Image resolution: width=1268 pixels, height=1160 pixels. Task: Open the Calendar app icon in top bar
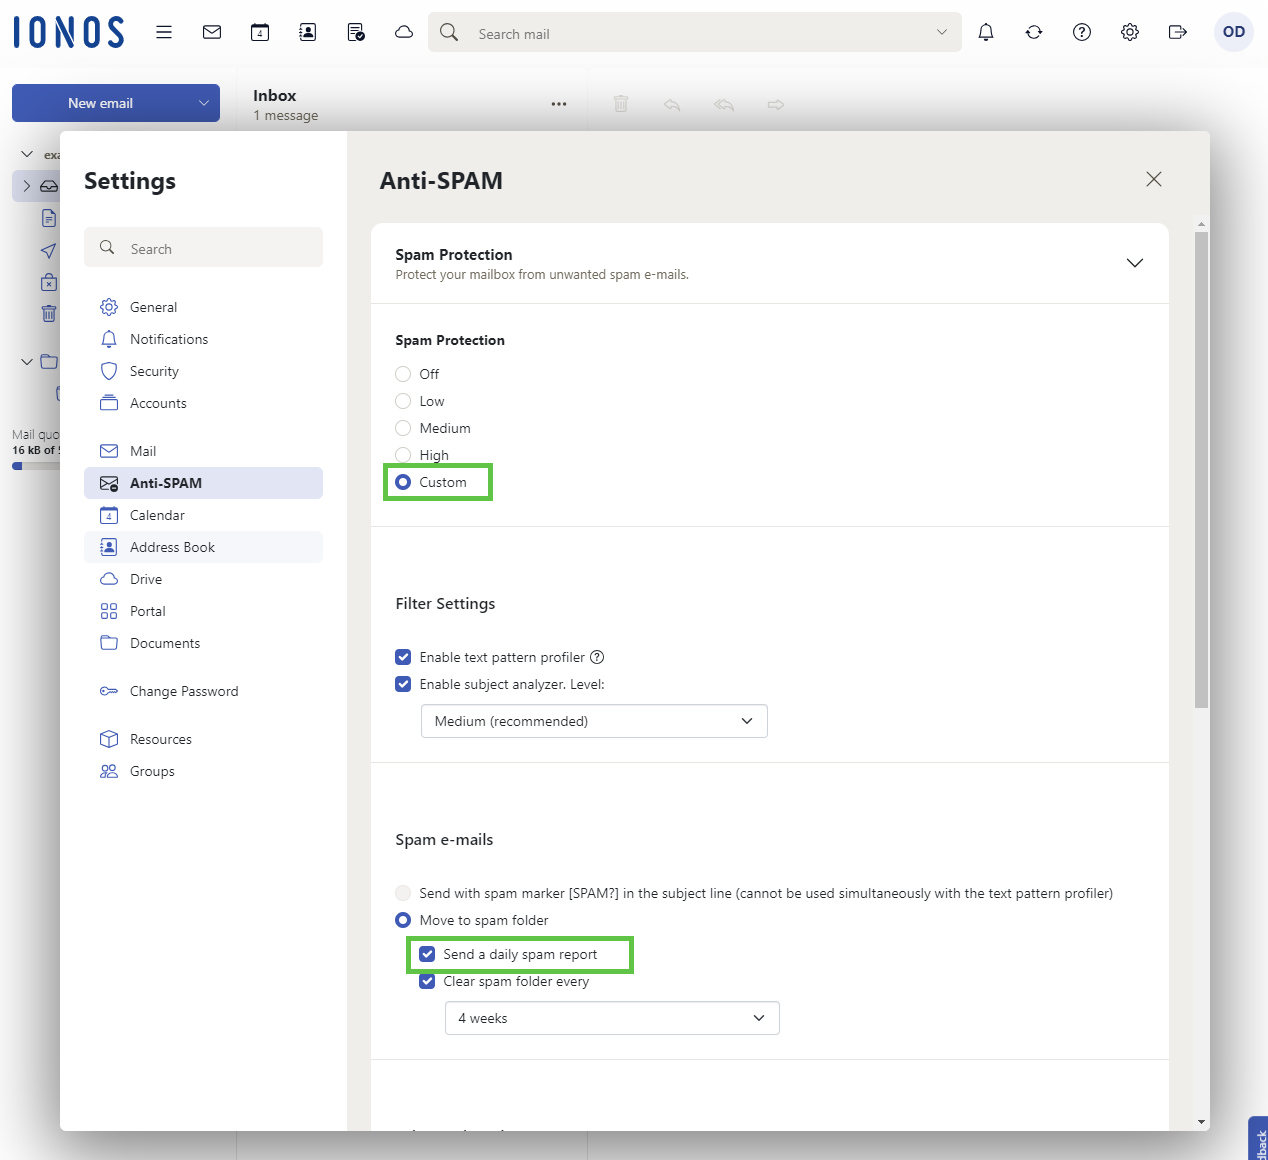click(260, 32)
